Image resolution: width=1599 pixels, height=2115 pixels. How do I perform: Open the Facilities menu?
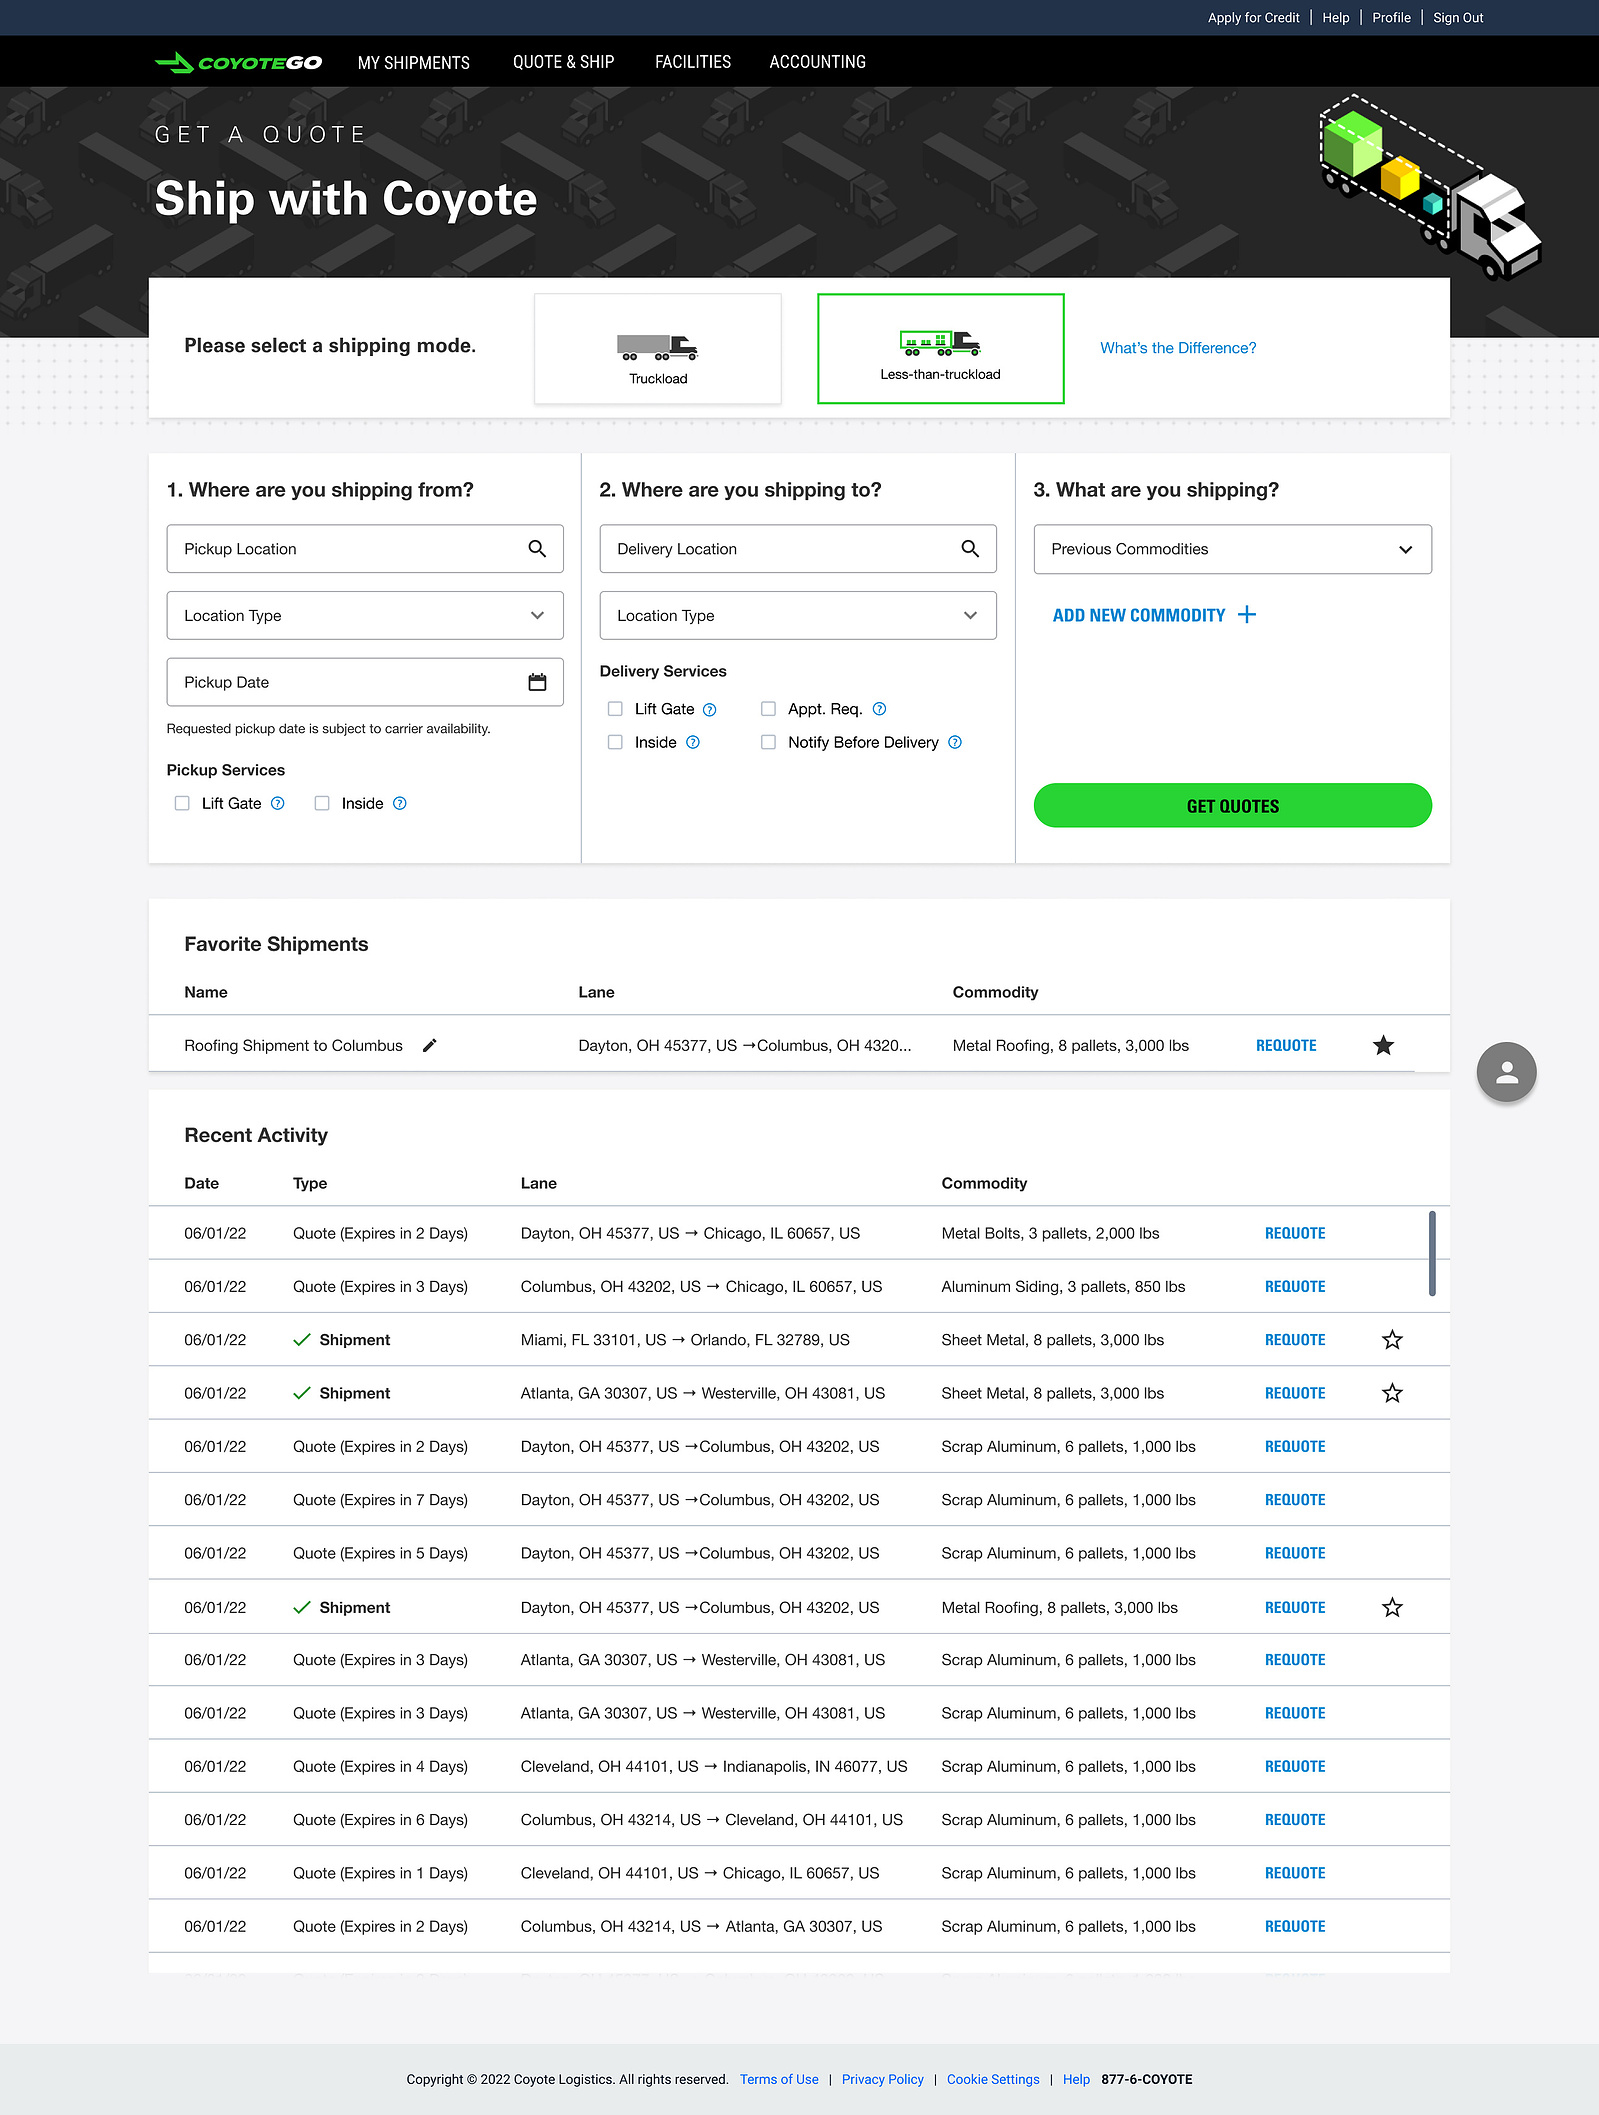(693, 62)
